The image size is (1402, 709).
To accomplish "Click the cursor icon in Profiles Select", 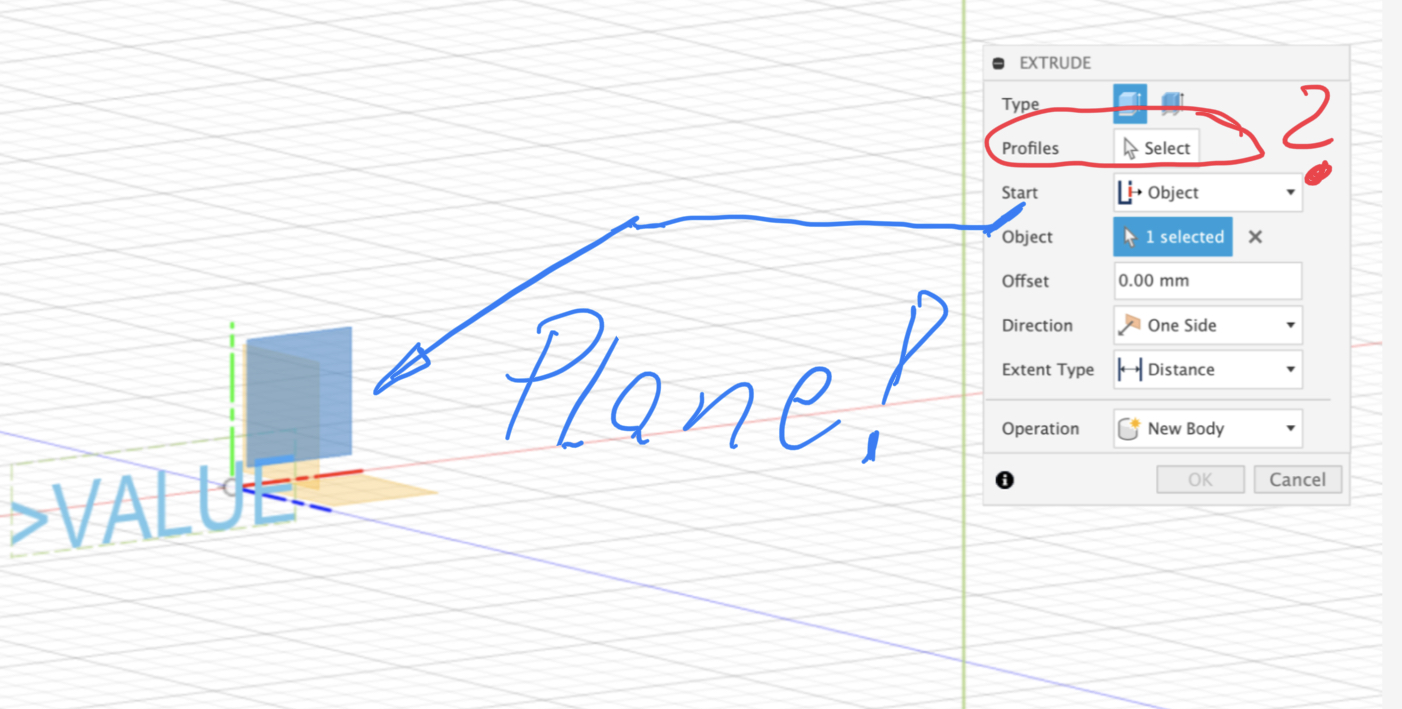I will (x=1131, y=147).
